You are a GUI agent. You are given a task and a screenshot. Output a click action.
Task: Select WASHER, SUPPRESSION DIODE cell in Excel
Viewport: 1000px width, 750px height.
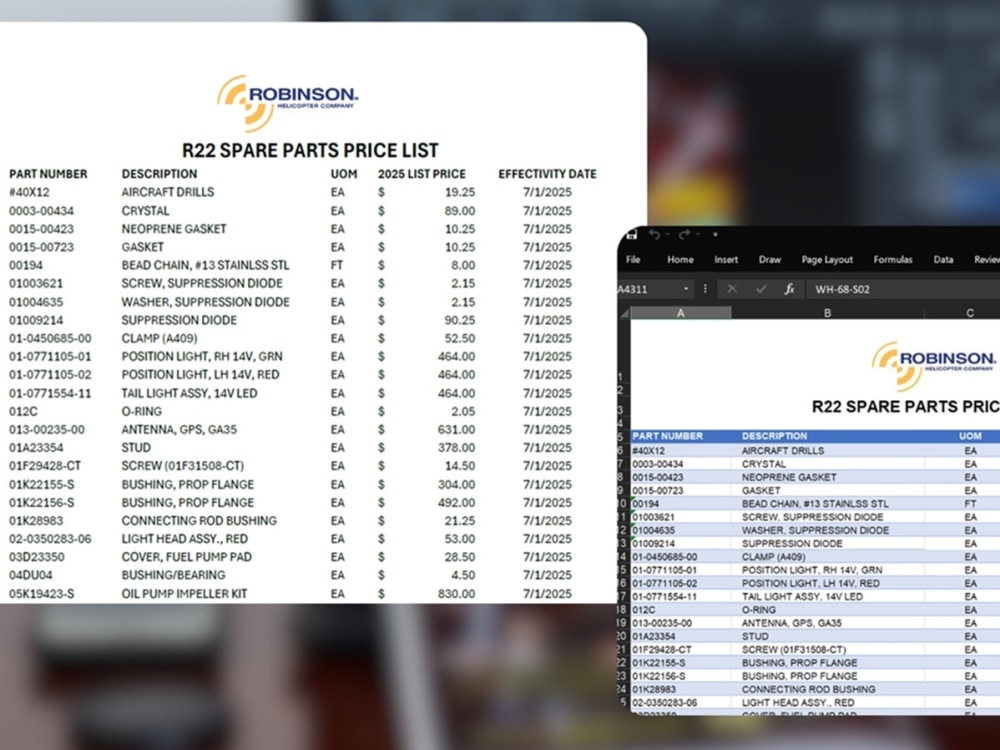[827, 530]
